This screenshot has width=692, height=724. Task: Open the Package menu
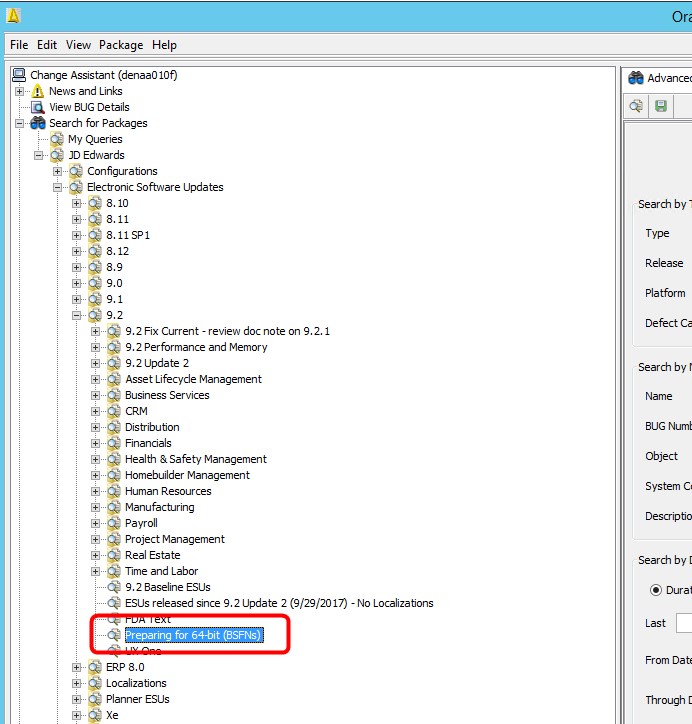[121, 45]
